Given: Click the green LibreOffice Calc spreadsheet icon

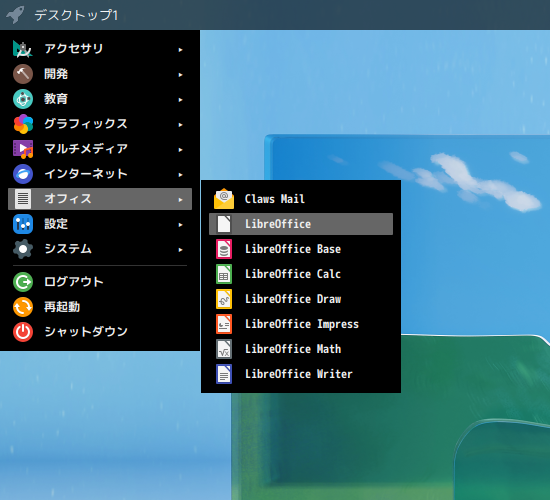Looking at the screenshot, I should coord(224,274).
